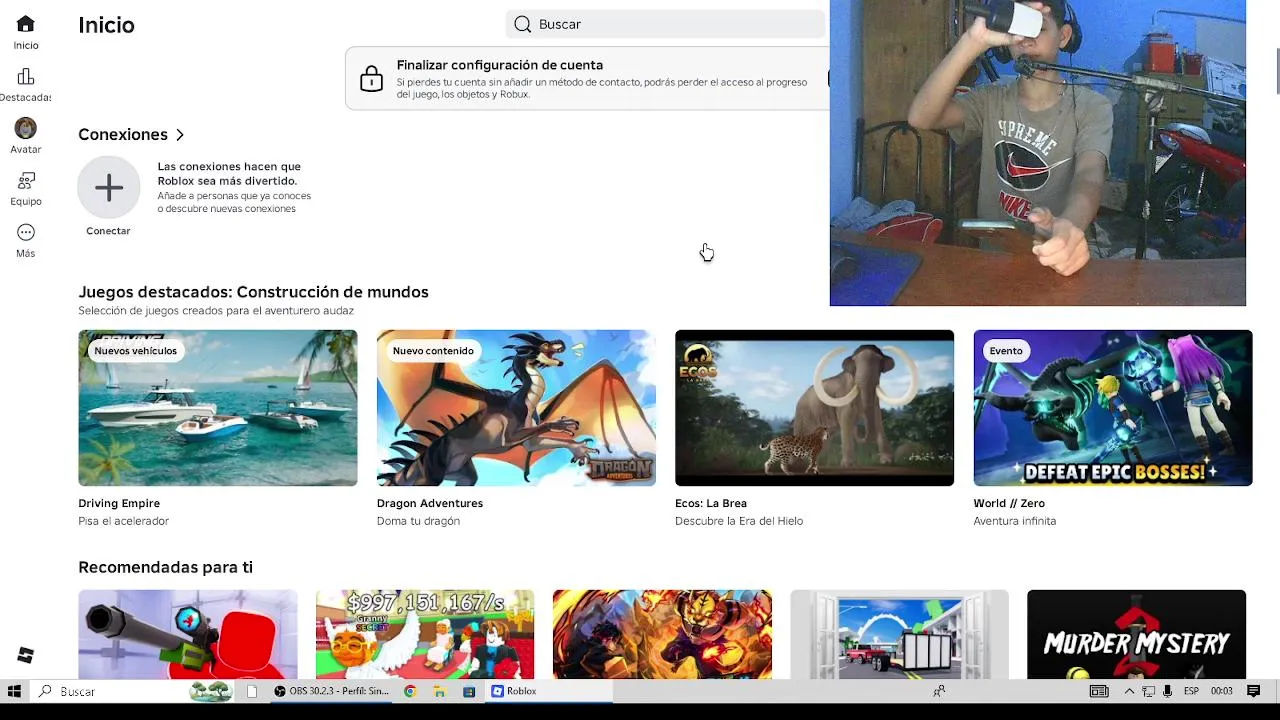This screenshot has height=720, width=1280.
Task: Open the Dragon Adventures game thumbnail
Action: (x=516, y=408)
